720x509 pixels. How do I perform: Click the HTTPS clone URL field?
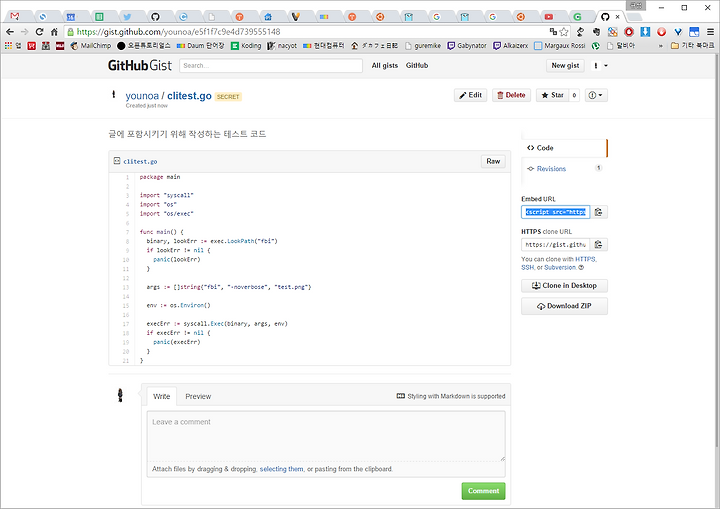pyautogui.click(x=556, y=244)
